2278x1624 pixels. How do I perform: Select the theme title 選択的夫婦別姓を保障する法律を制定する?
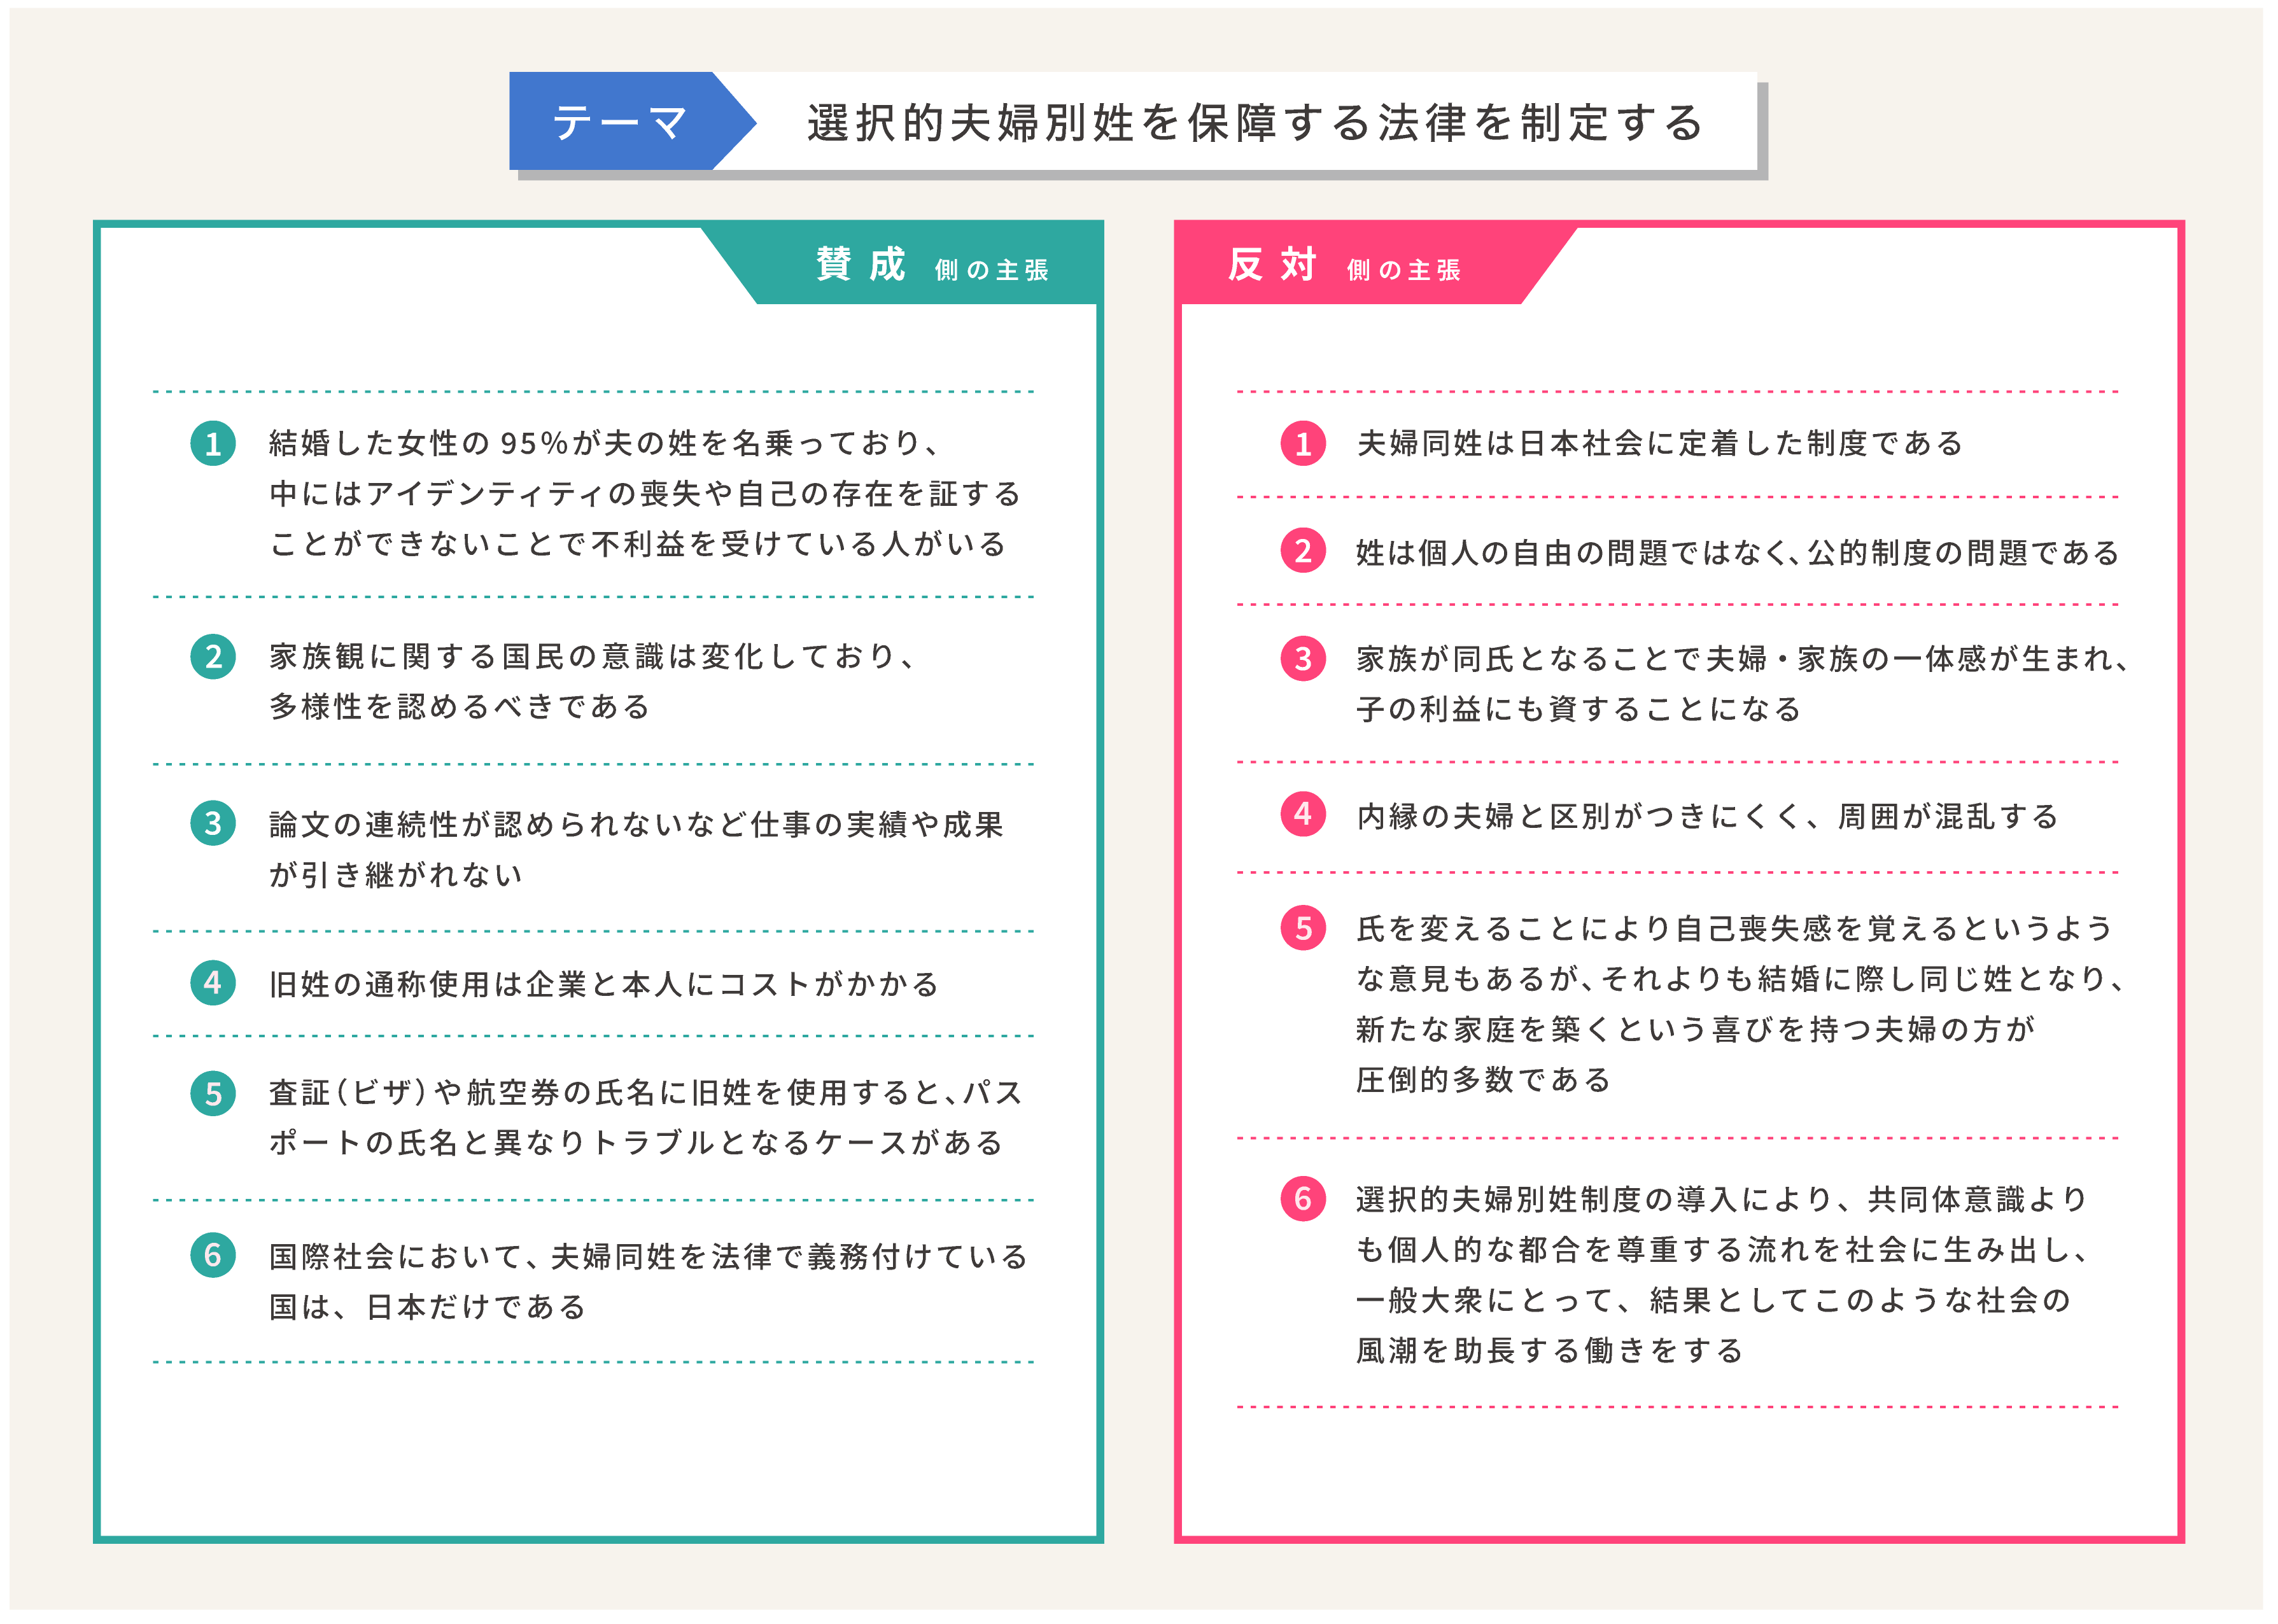(x=1256, y=122)
